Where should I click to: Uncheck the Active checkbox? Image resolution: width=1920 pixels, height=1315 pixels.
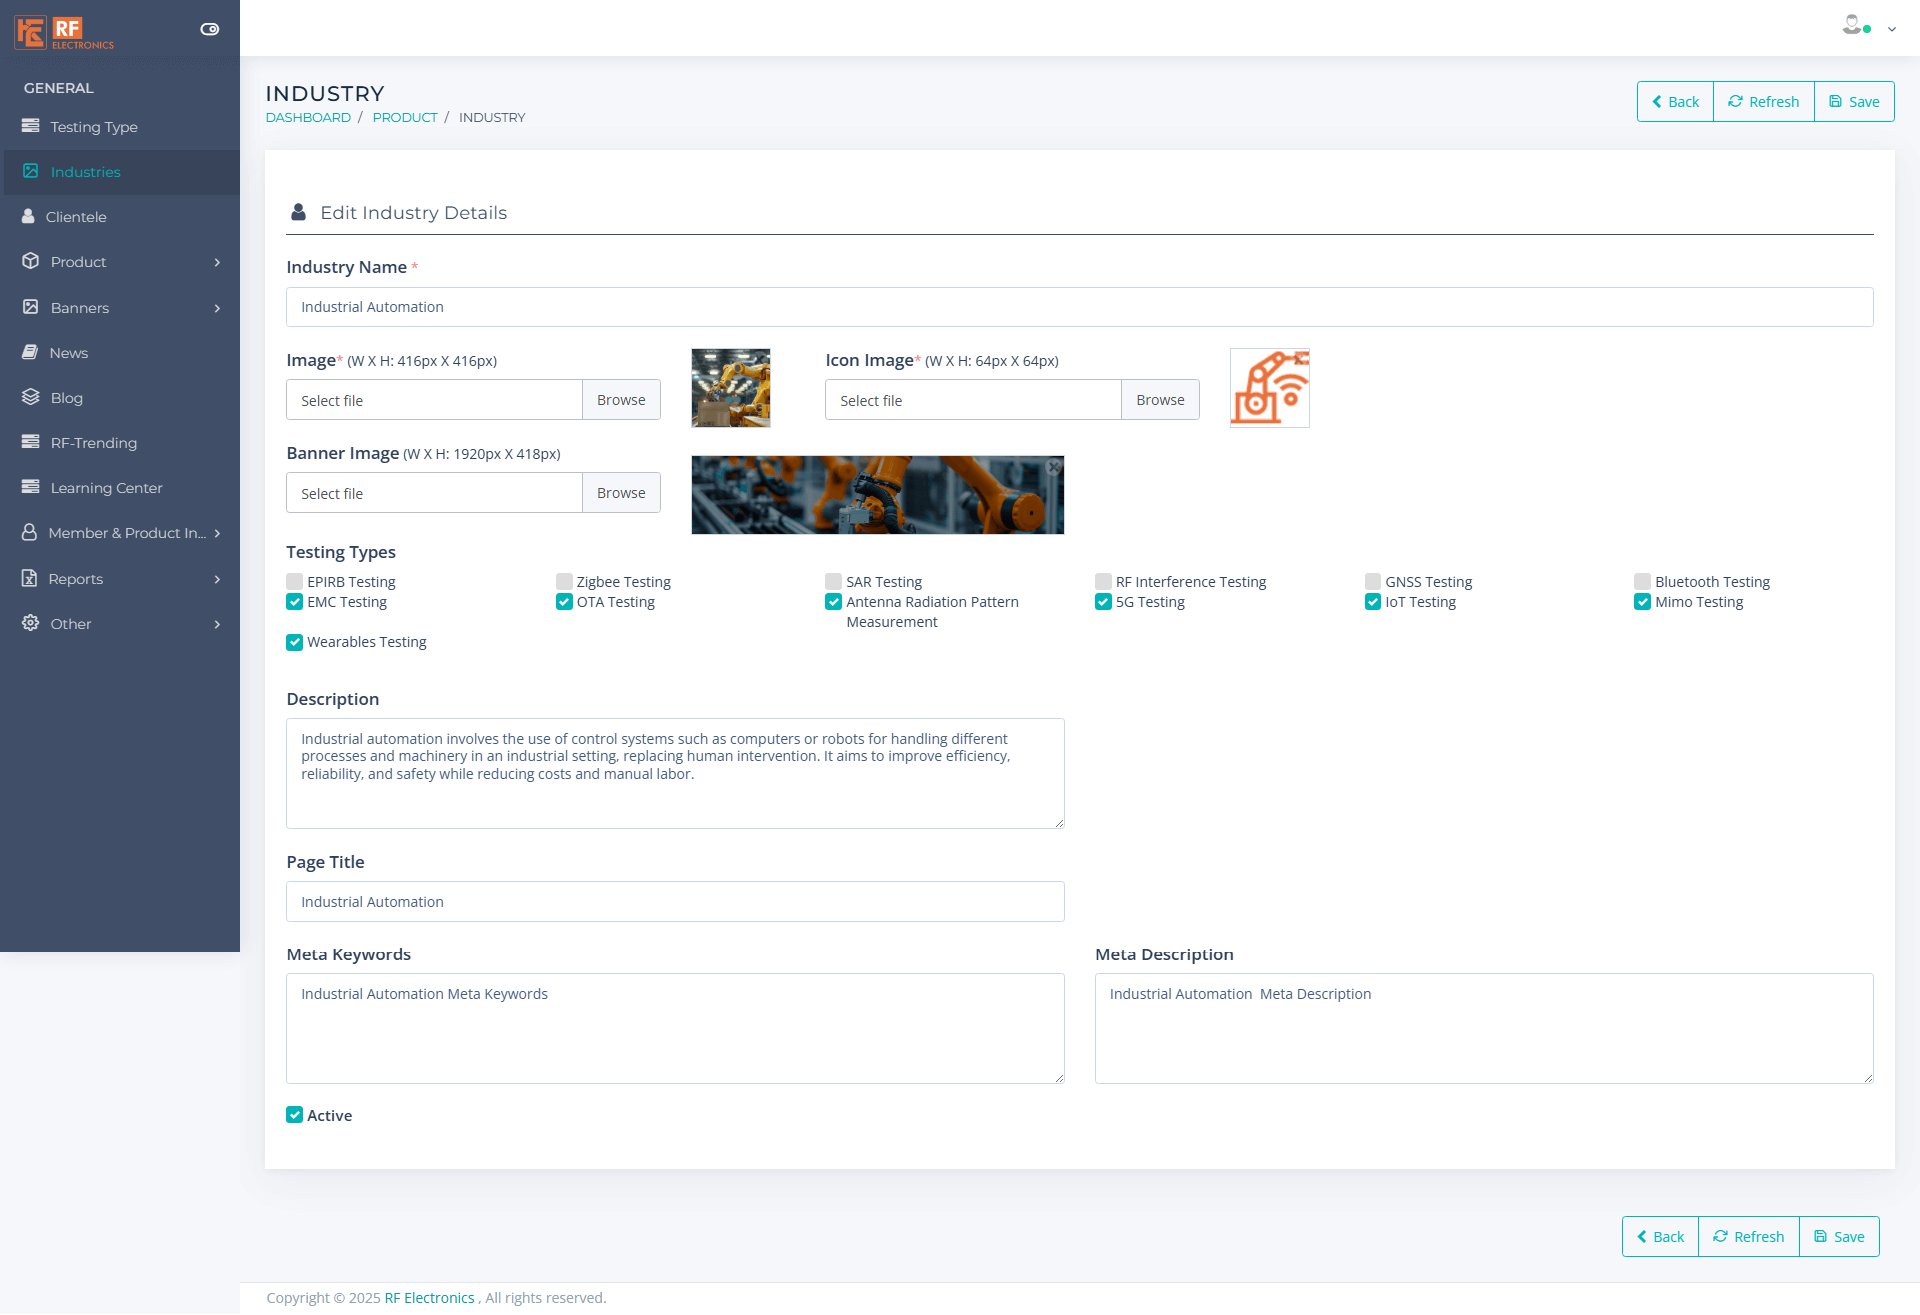[295, 1115]
